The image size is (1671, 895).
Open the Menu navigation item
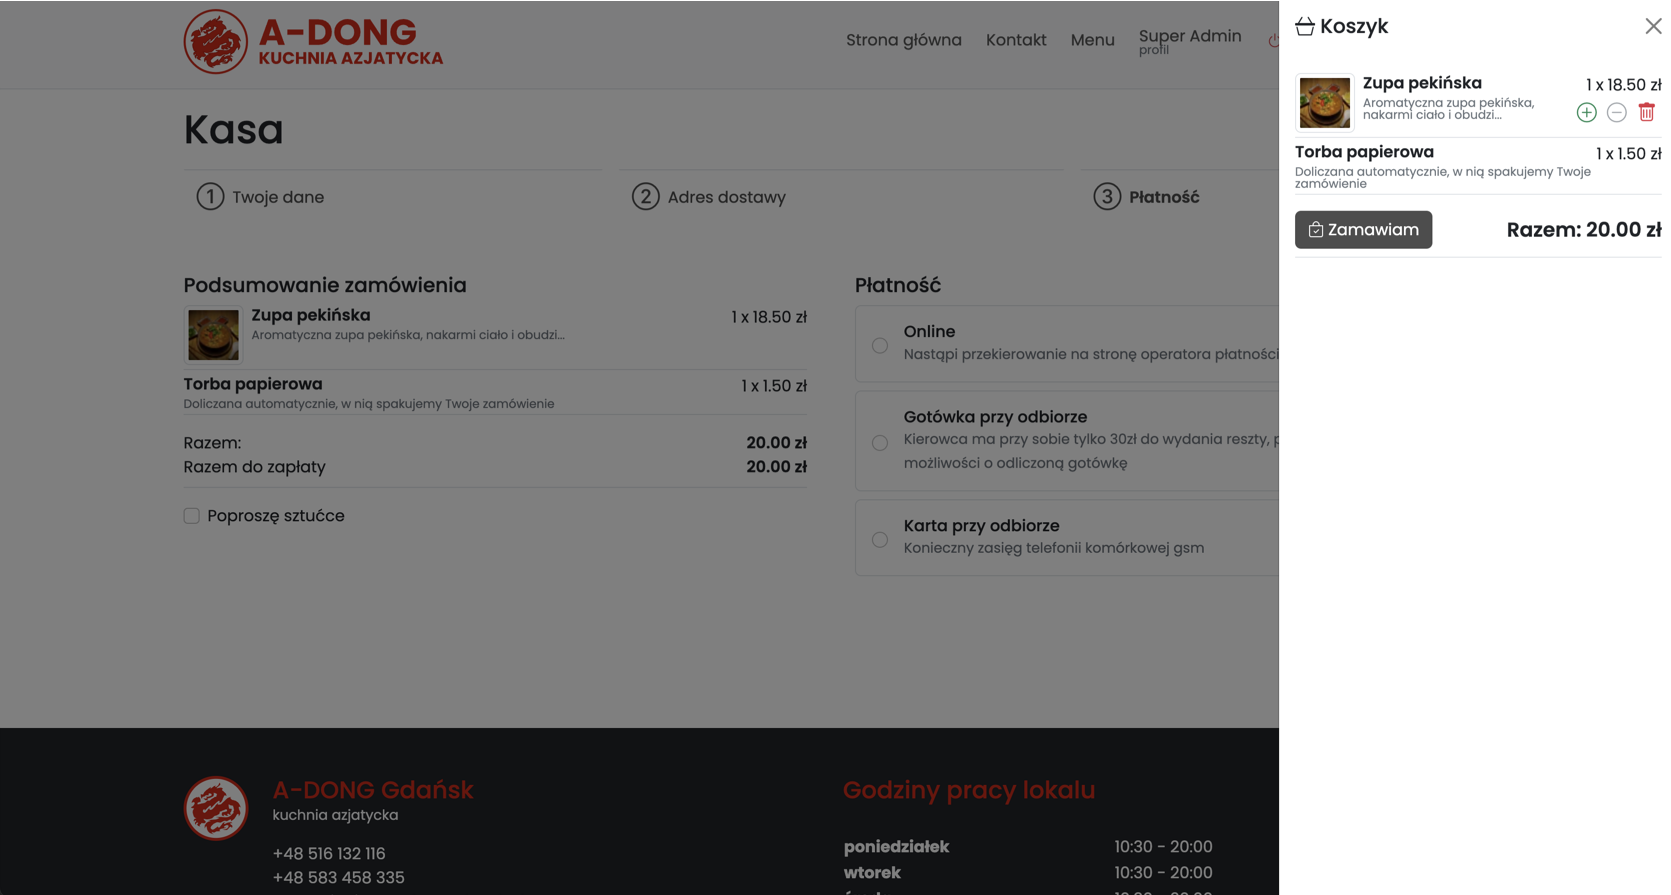(x=1092, y=41)
